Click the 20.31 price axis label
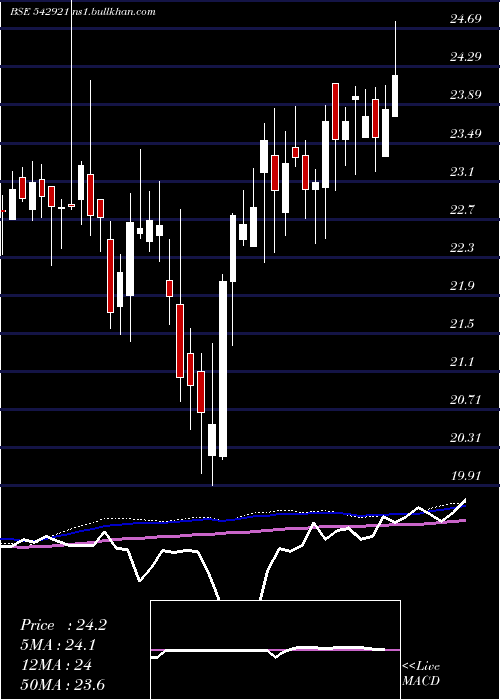The width and height of the screenshot is (500, 700). (466, 438)
